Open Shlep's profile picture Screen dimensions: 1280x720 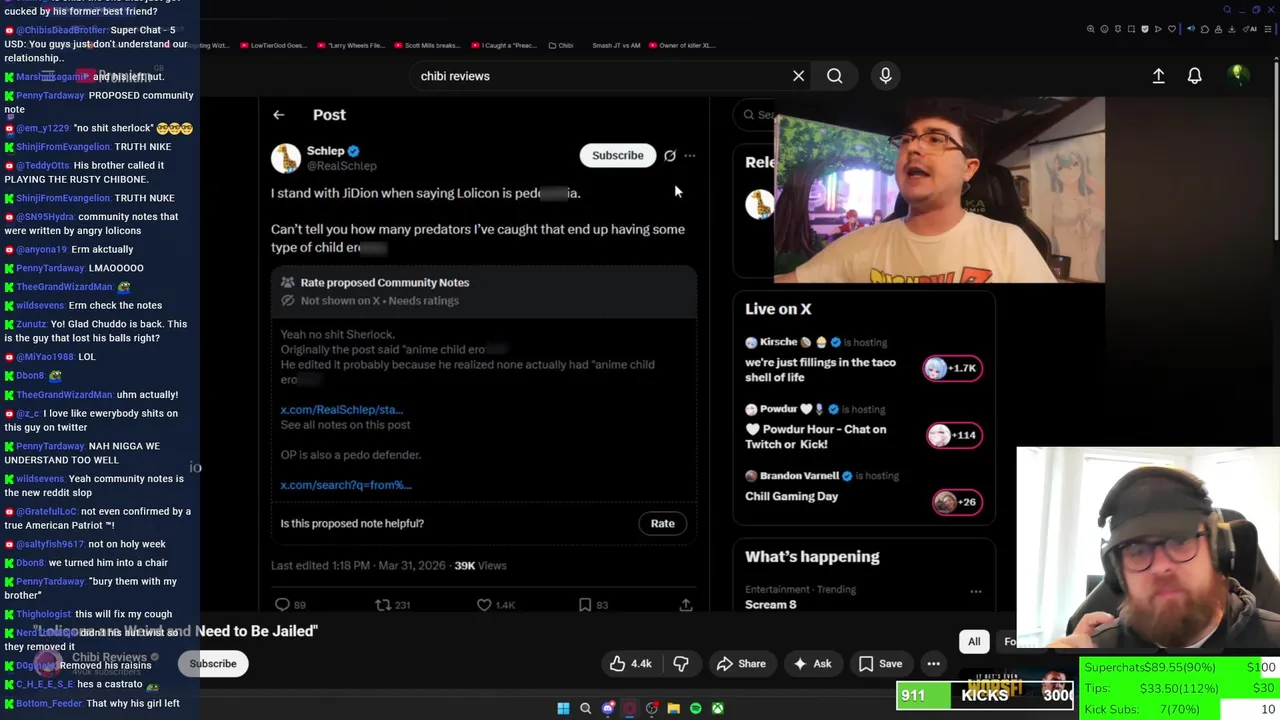coord(286,158)
